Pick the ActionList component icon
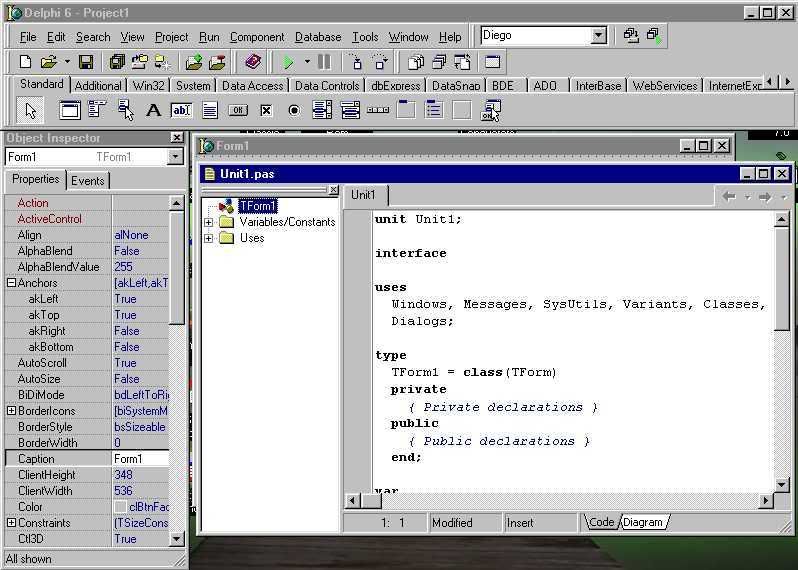 [x=491, y=110]
